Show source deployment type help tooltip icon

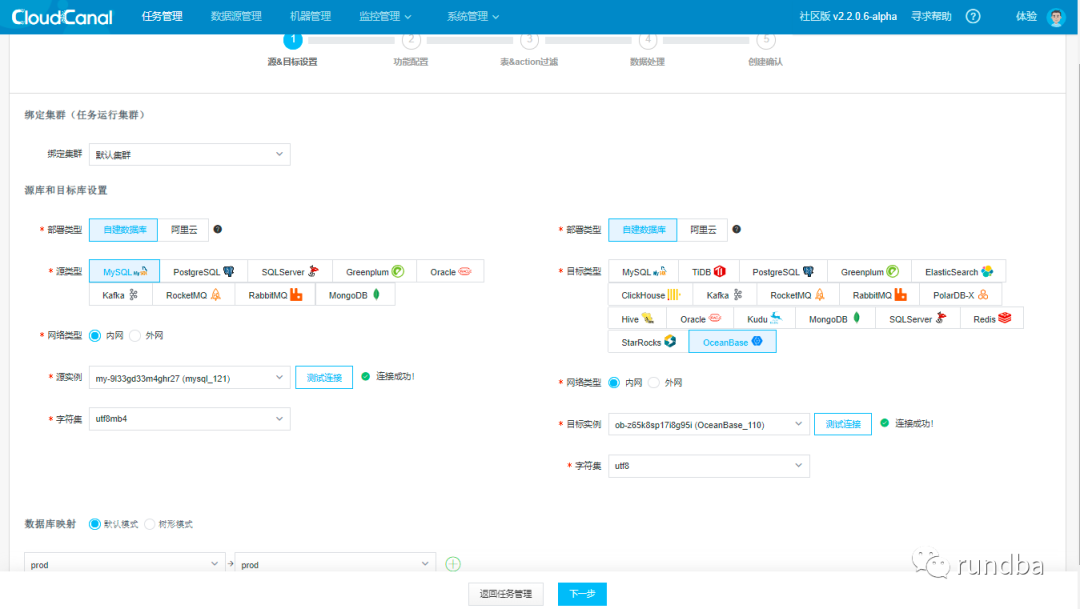click(218, 229)
